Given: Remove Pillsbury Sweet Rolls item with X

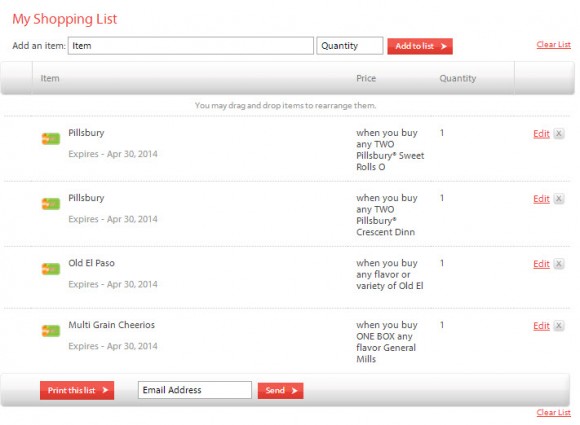Looking at the screenshot, I should click(x=559, y=134).
